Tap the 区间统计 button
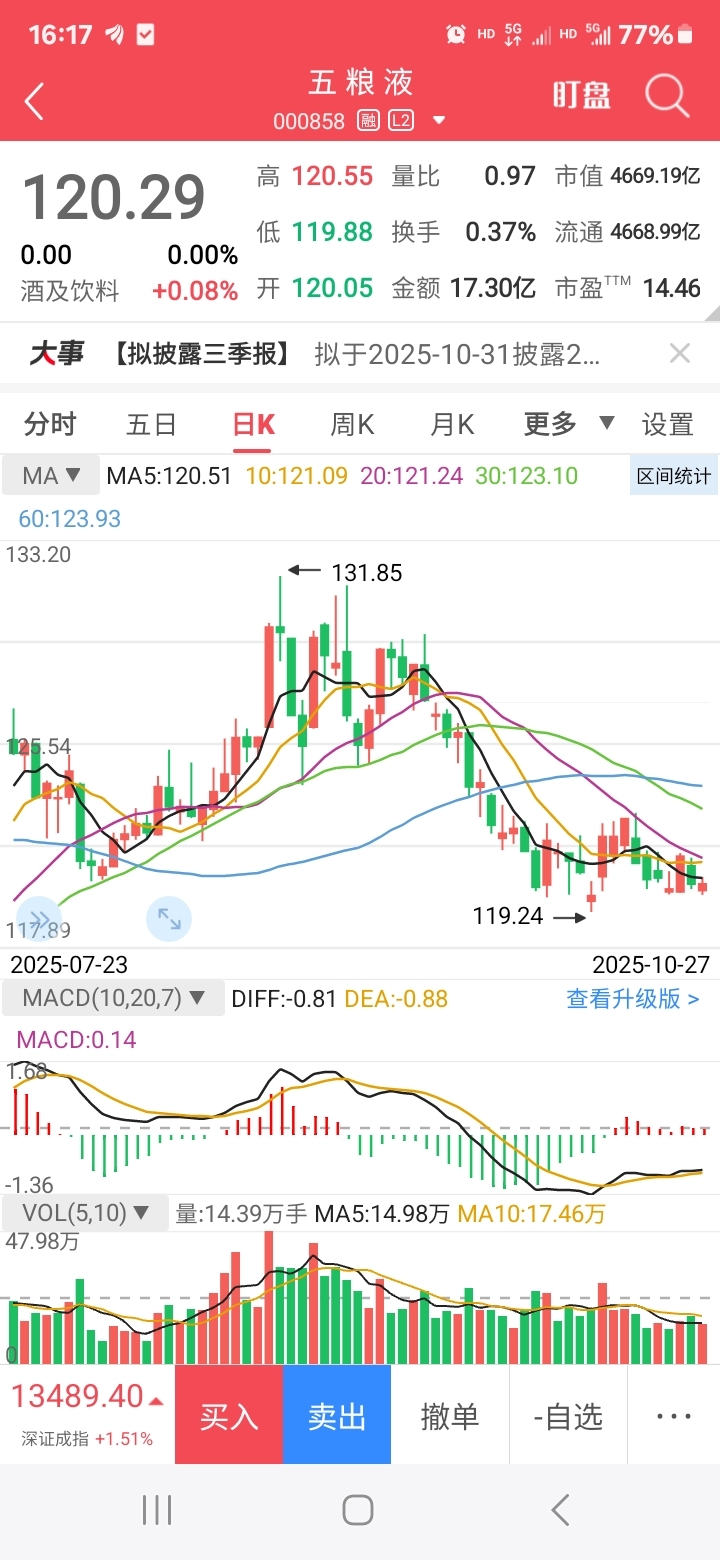This screenshot has height=1560, width=720. pos(674,476)
